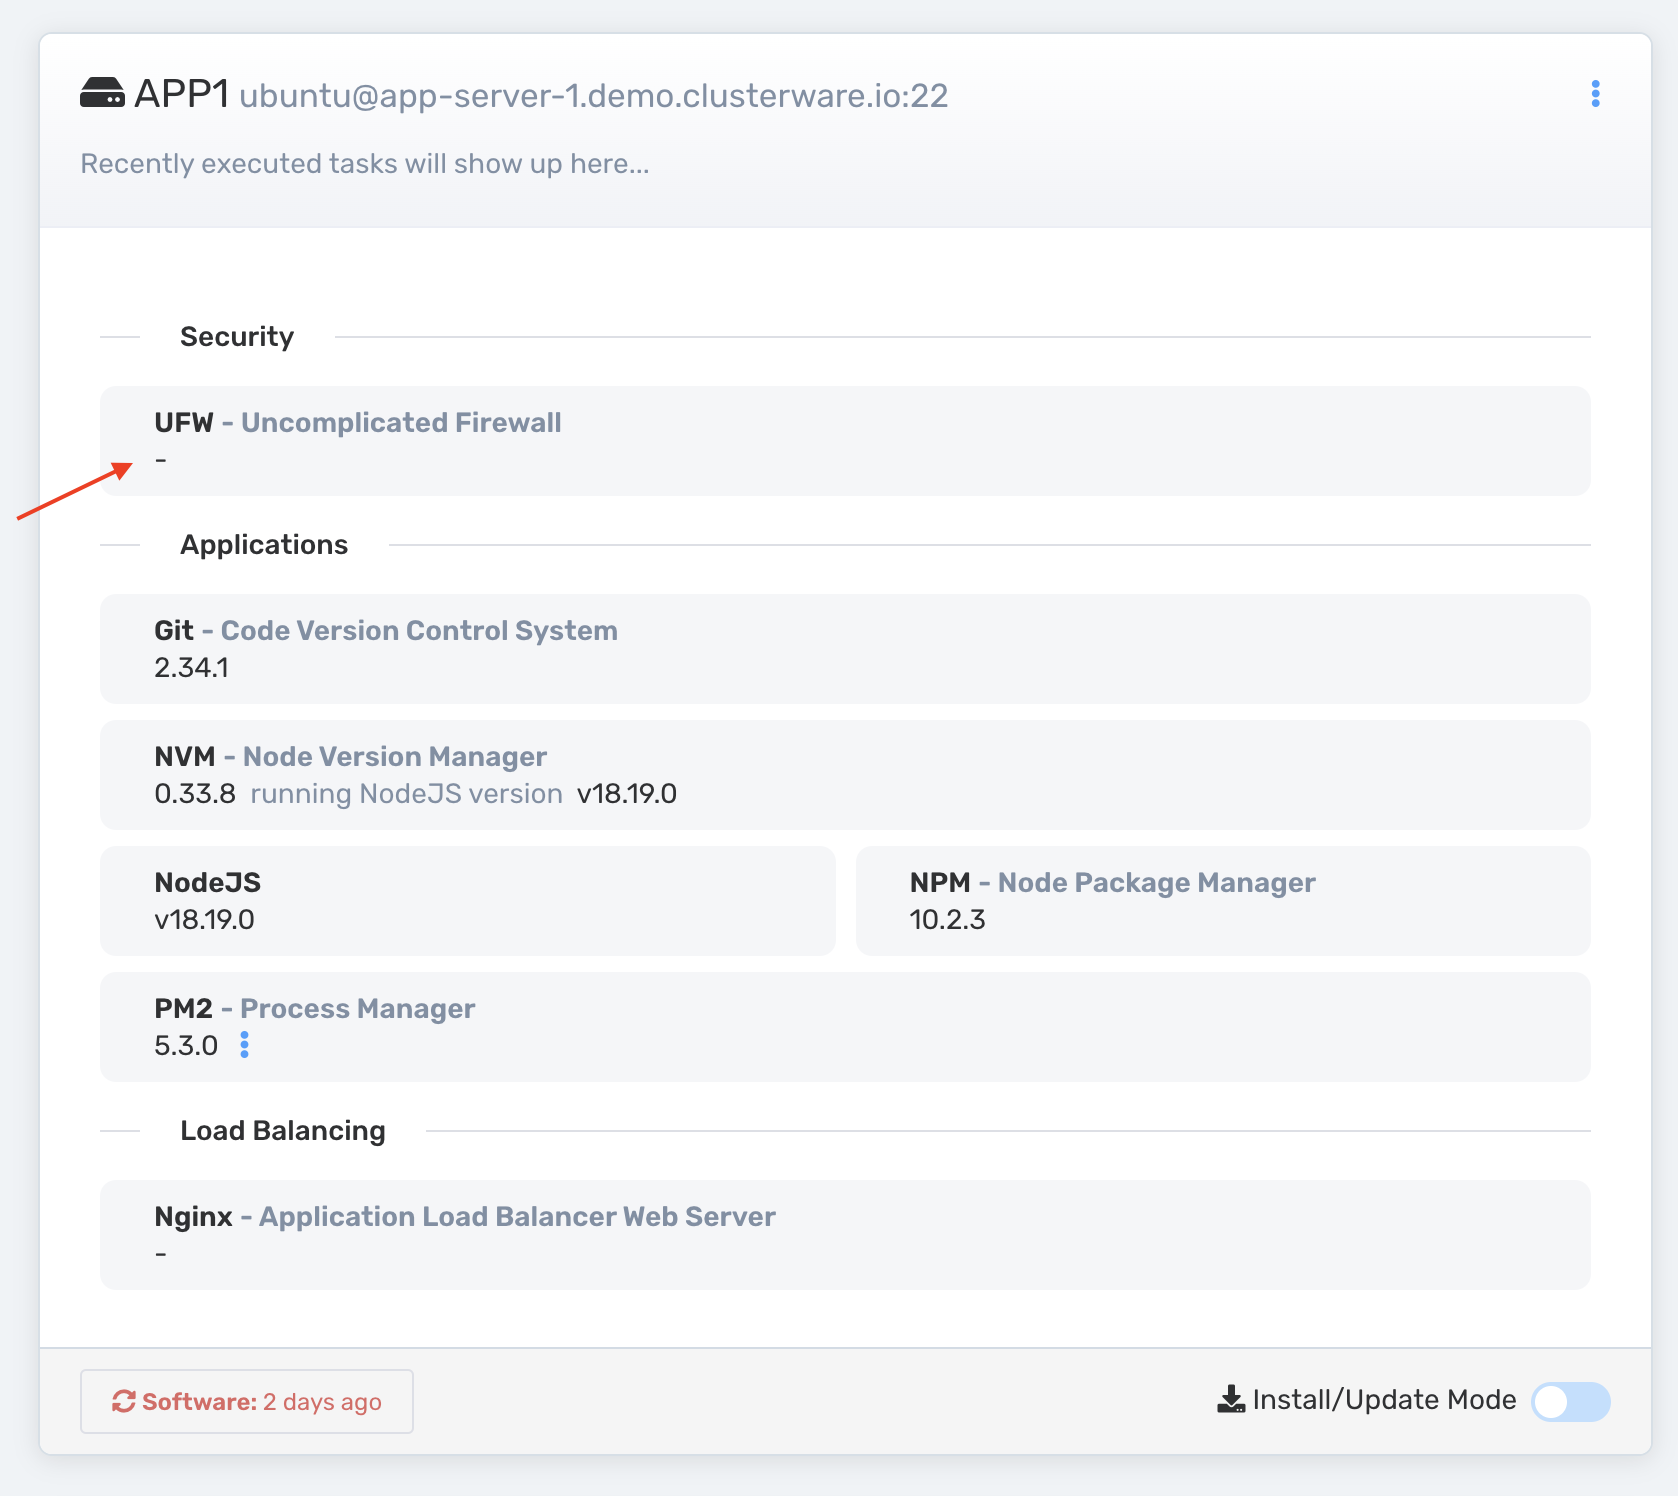Click NVM version 0.33.8
Viewport: 1678px width, 1496px height.
[195, 793]
